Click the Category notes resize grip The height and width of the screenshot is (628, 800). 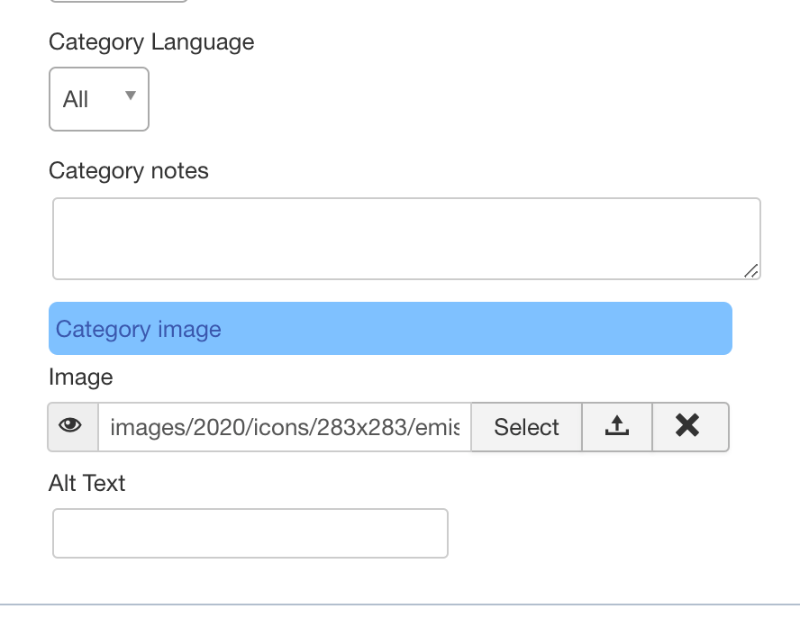click(751, 271)
